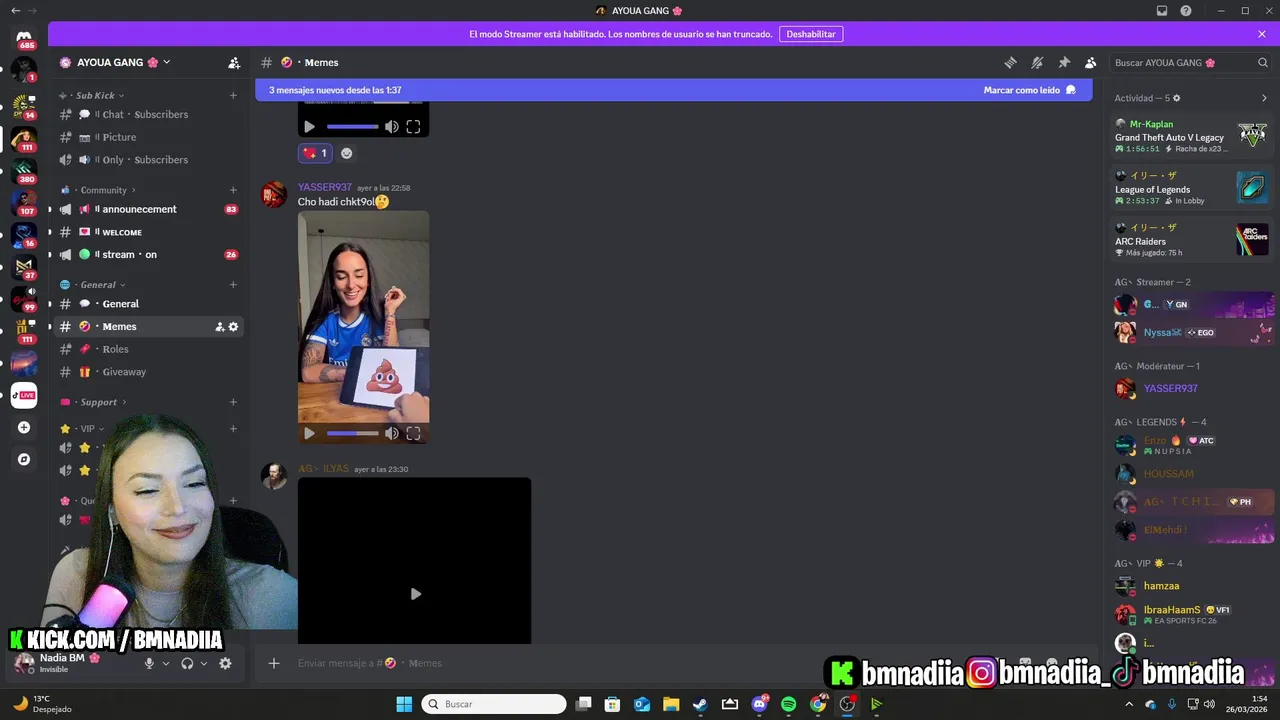Click the search field Buscar AYOUA GANG
The image size is (1280, 720).
(1190, 62)
